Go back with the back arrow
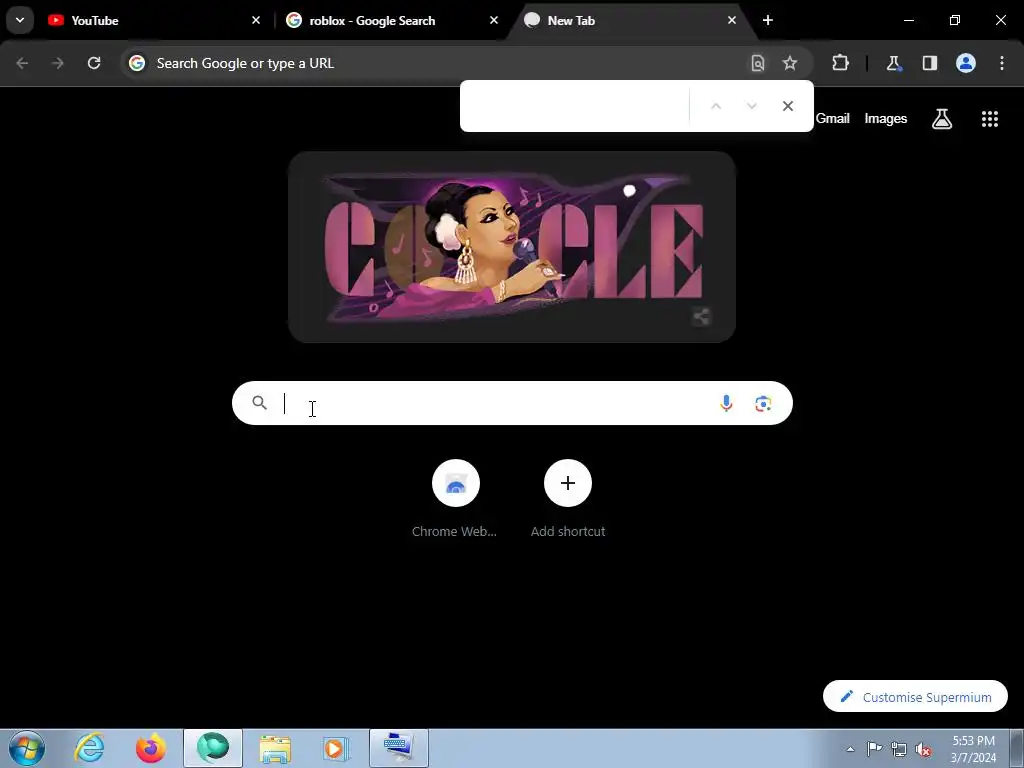Screen dimensions: 1024x768 tap(22, 63)
